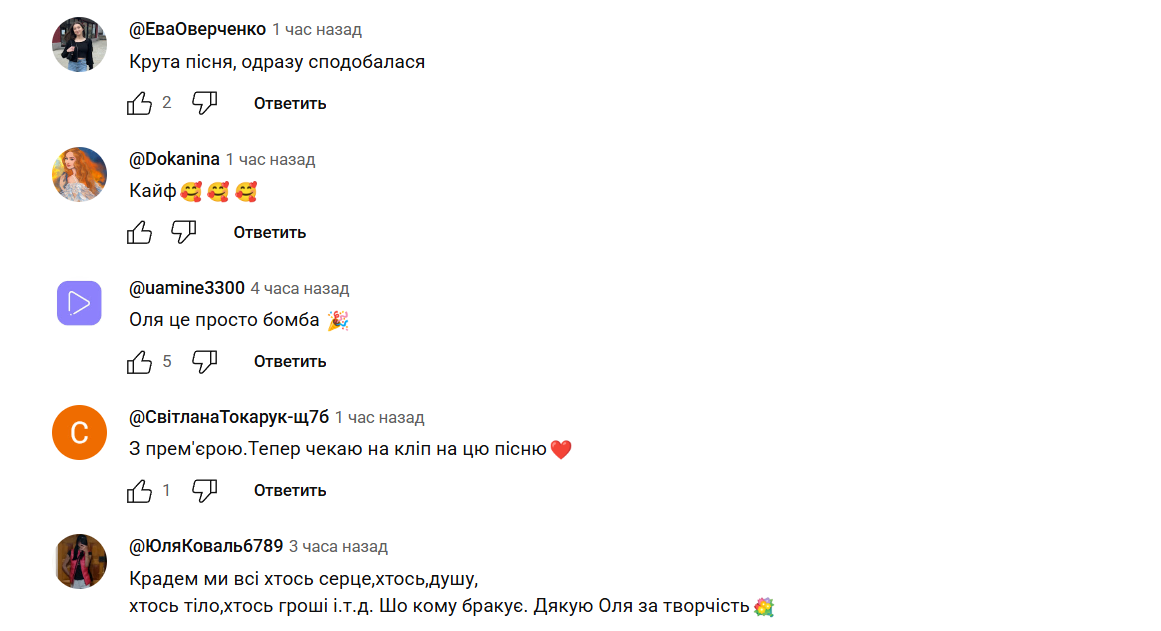Open the @ЕваОверченко channel link
The image size is (1161, 631).
point(197,30)
